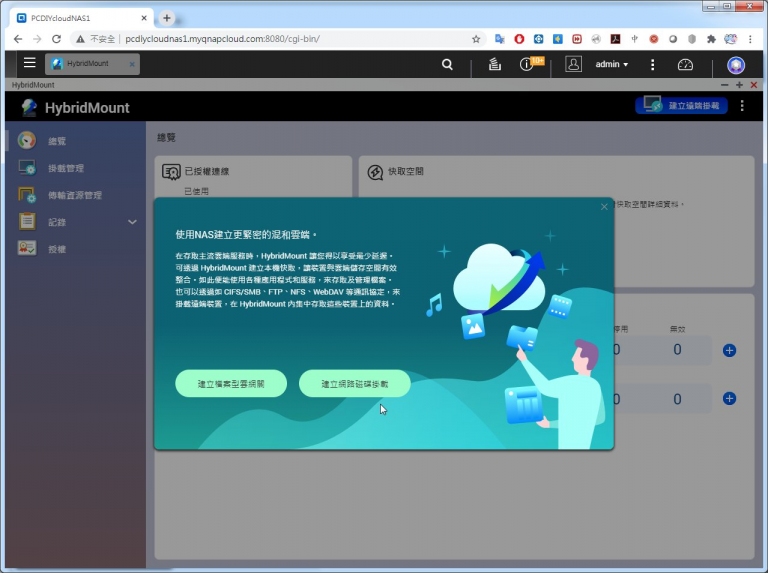Click the lower blue plus add button

[x=729, y=398]
